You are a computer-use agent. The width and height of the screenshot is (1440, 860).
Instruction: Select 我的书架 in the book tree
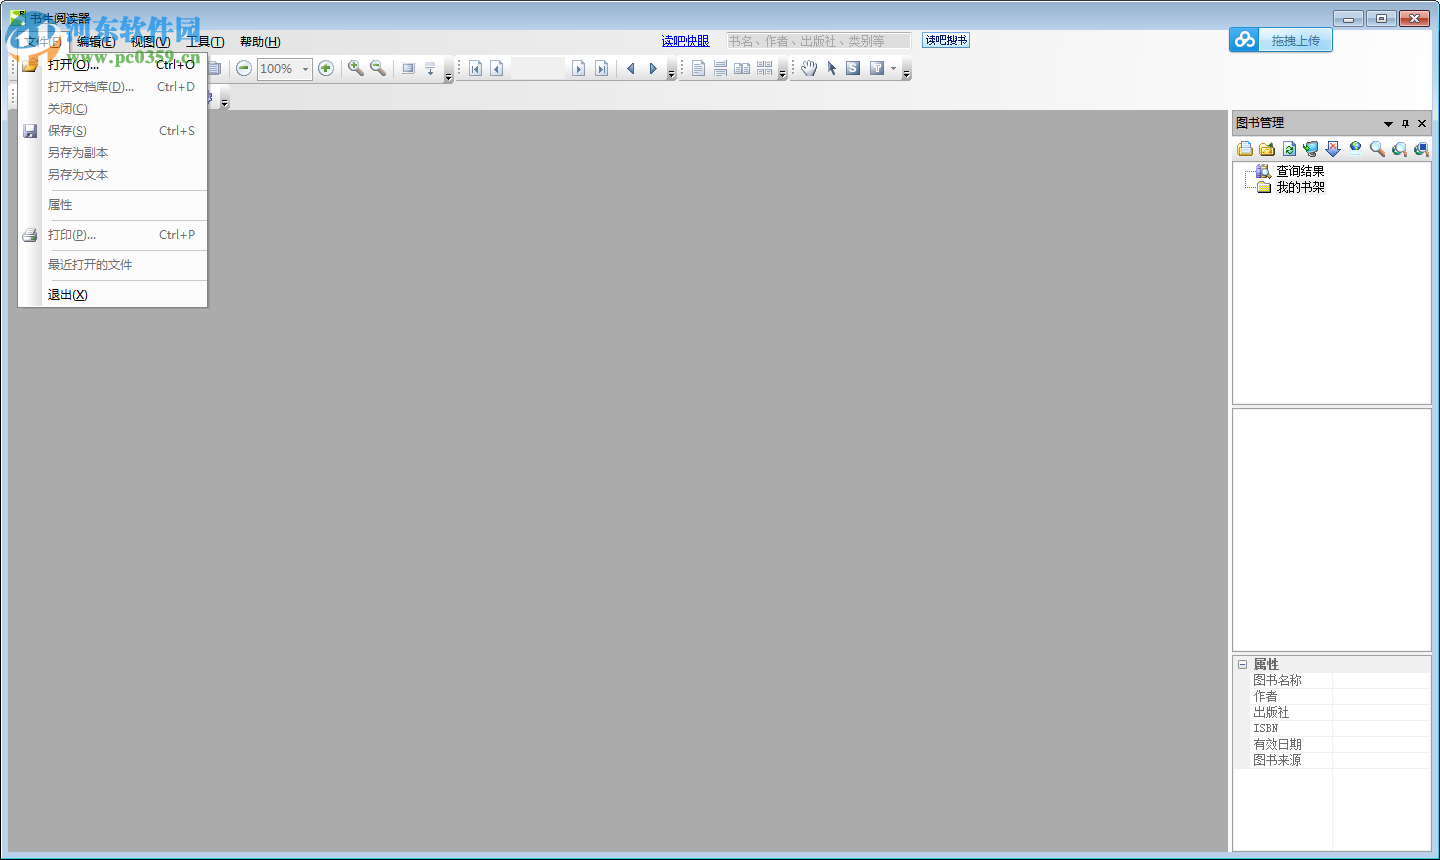[1300, 187]
